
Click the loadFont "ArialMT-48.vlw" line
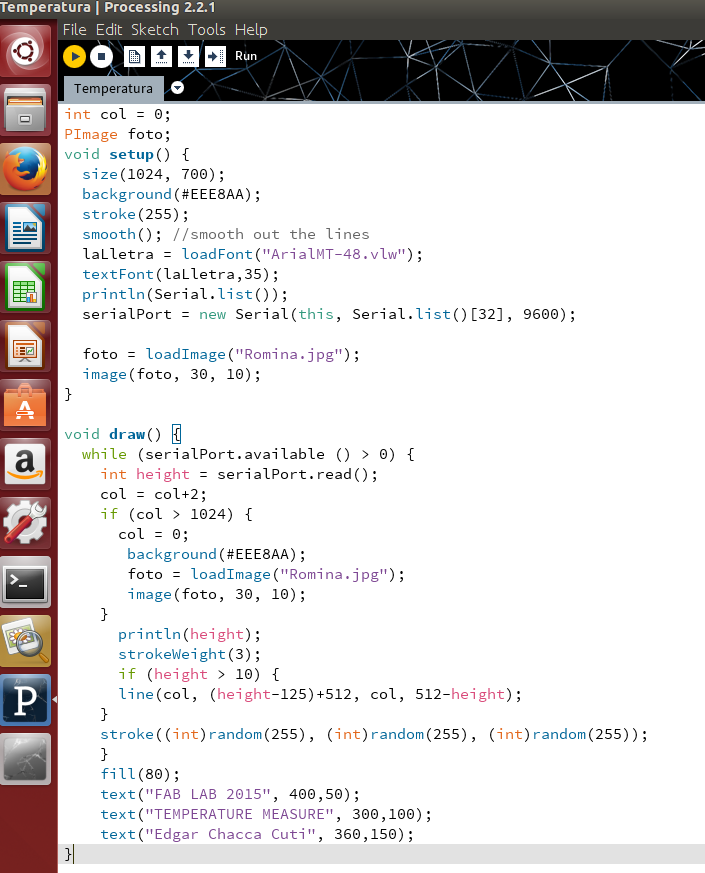(x=253, y=254)
